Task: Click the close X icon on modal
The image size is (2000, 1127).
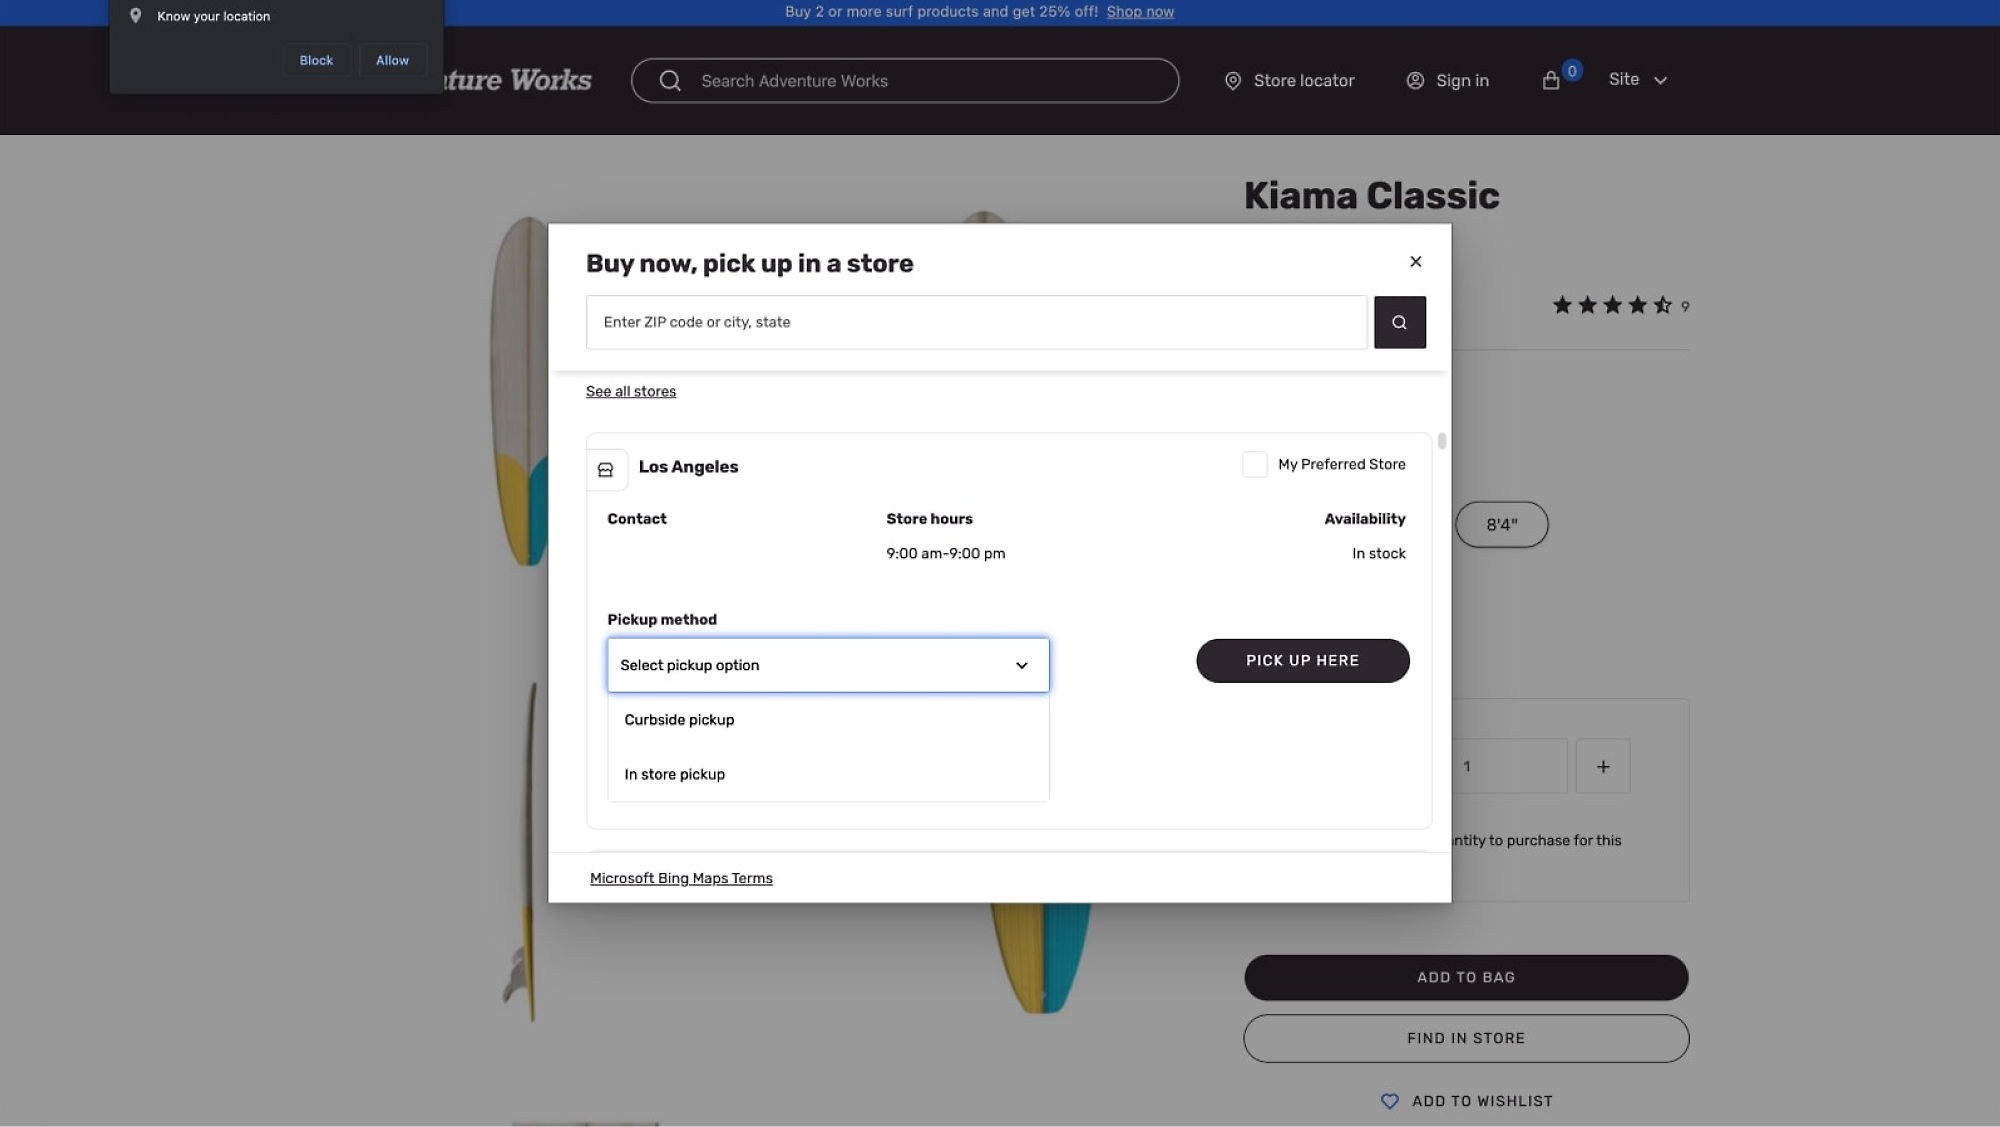Action: pos(1416,261)
